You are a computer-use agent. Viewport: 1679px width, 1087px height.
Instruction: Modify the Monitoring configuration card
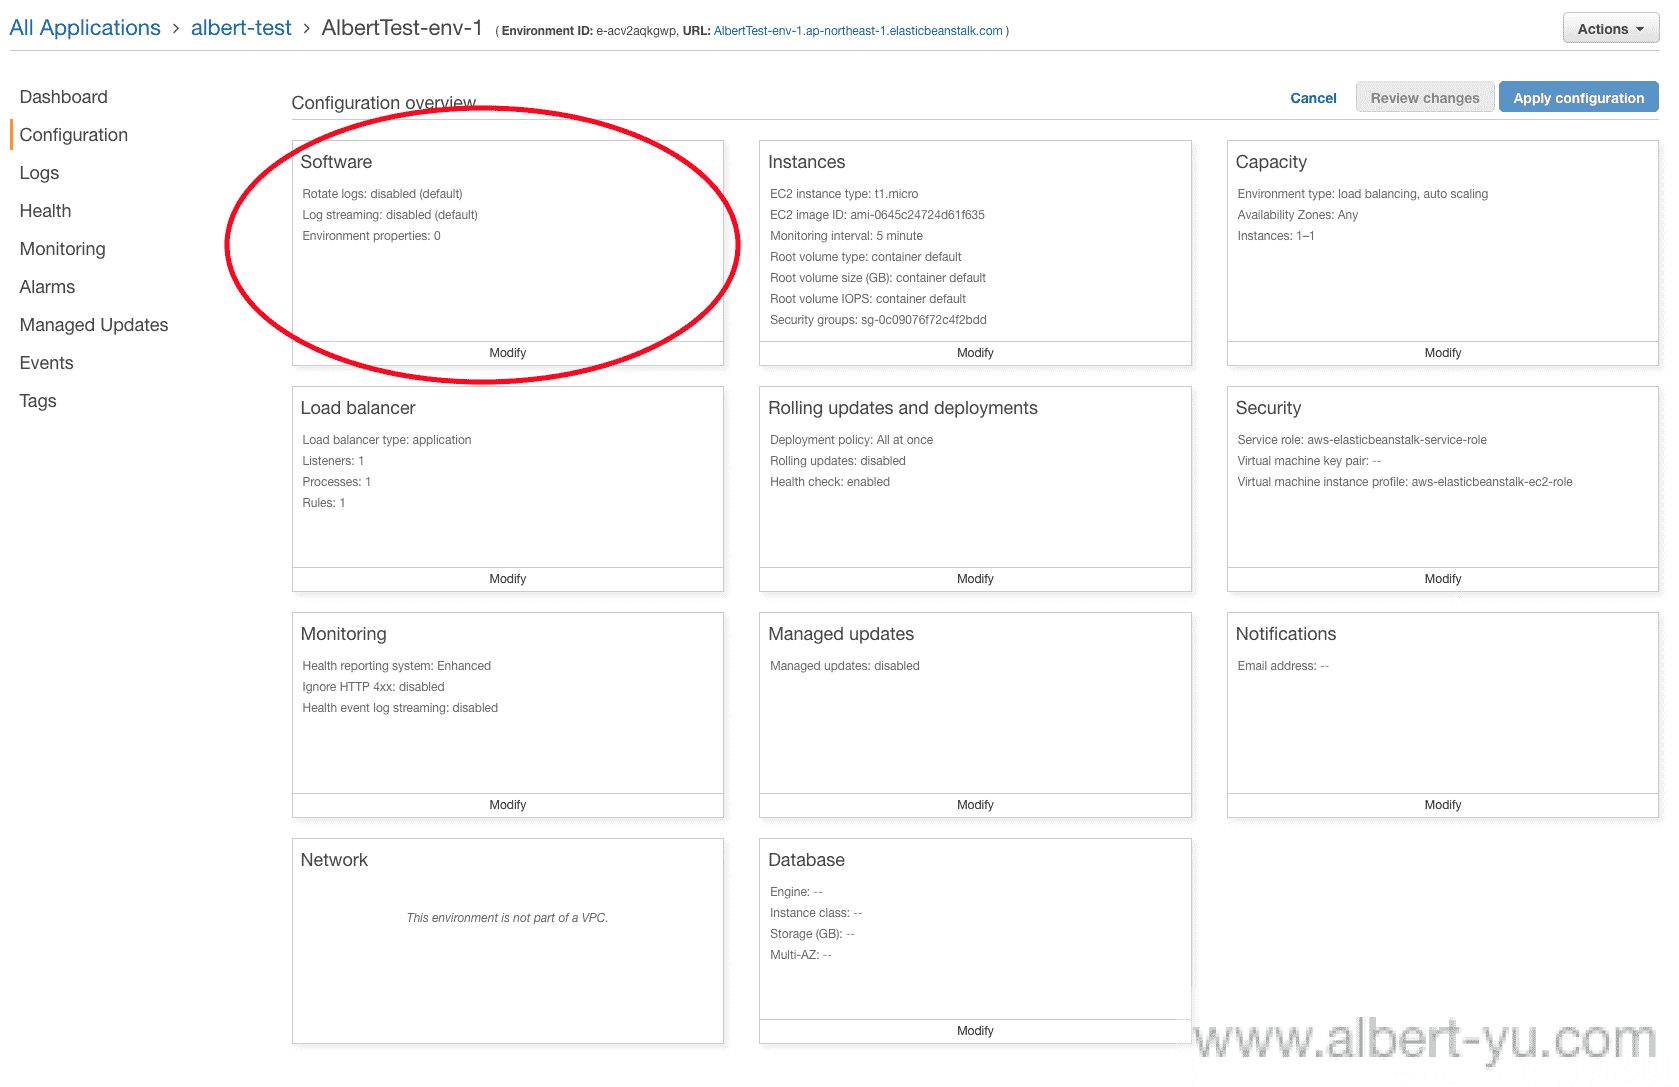(x=508, y=805)
